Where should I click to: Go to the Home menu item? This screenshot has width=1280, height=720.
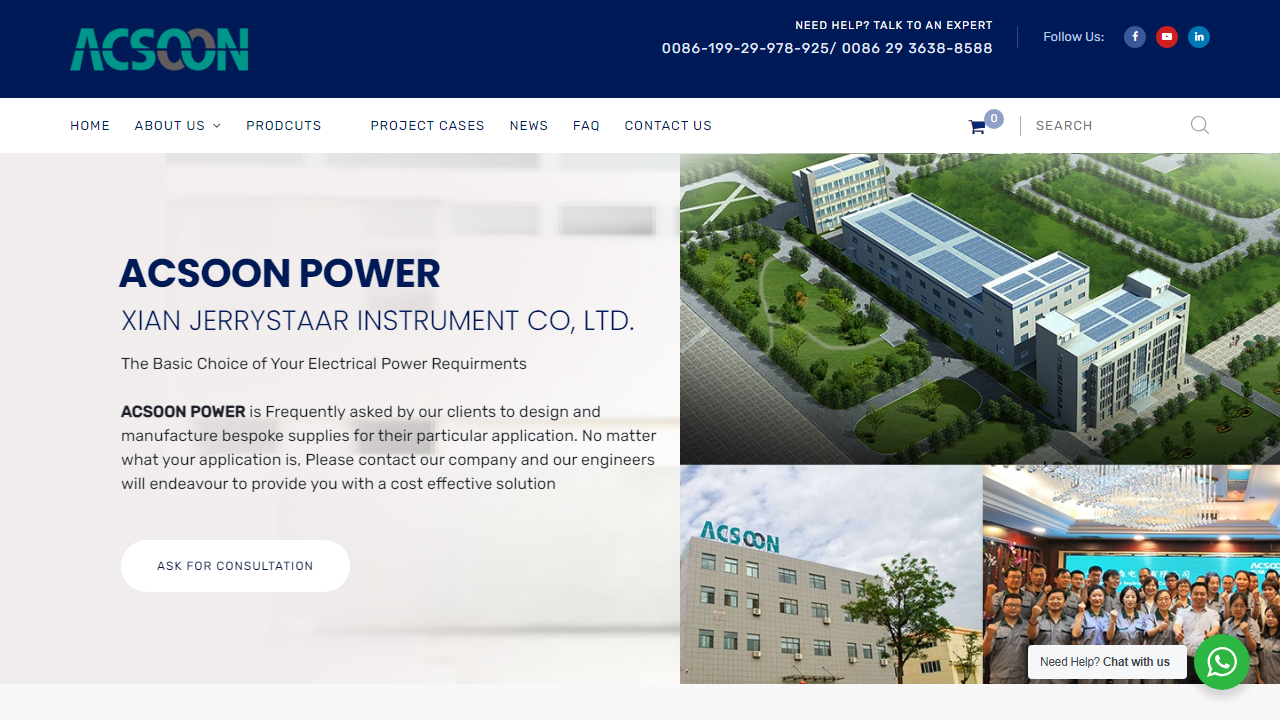point(90,126)
